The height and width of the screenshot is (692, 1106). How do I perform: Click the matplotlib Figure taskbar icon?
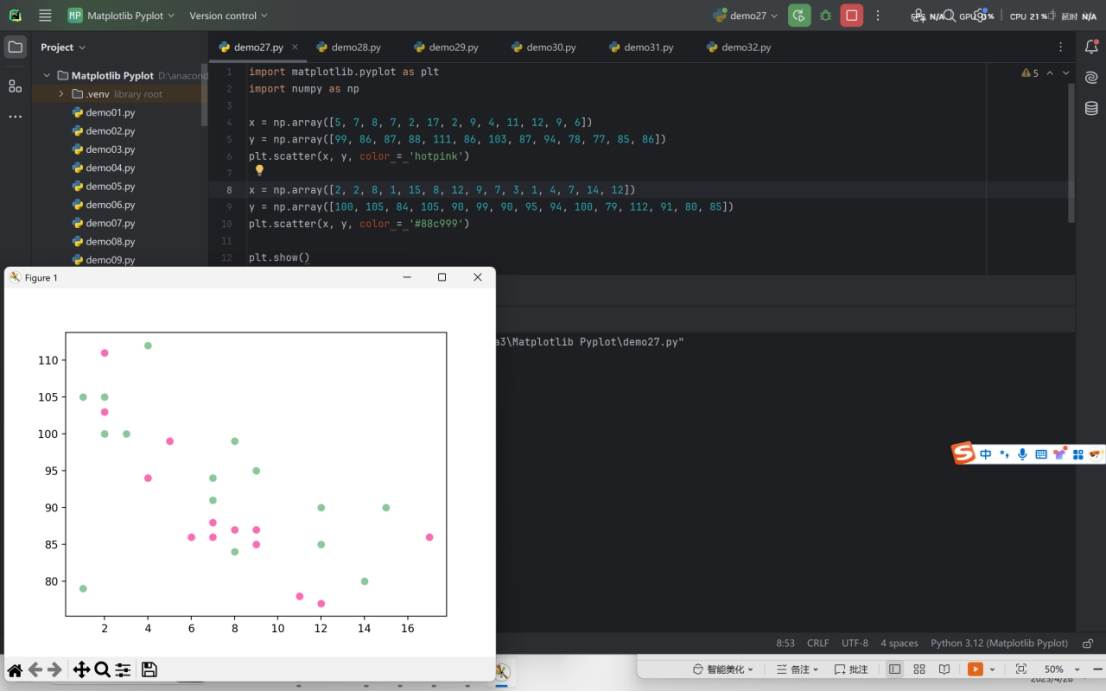502,672
